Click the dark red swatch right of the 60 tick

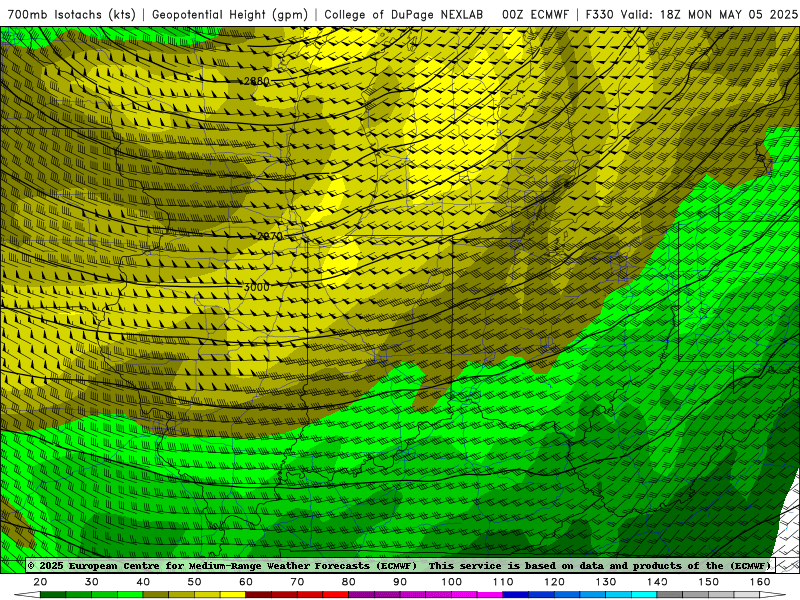[259, 595]
